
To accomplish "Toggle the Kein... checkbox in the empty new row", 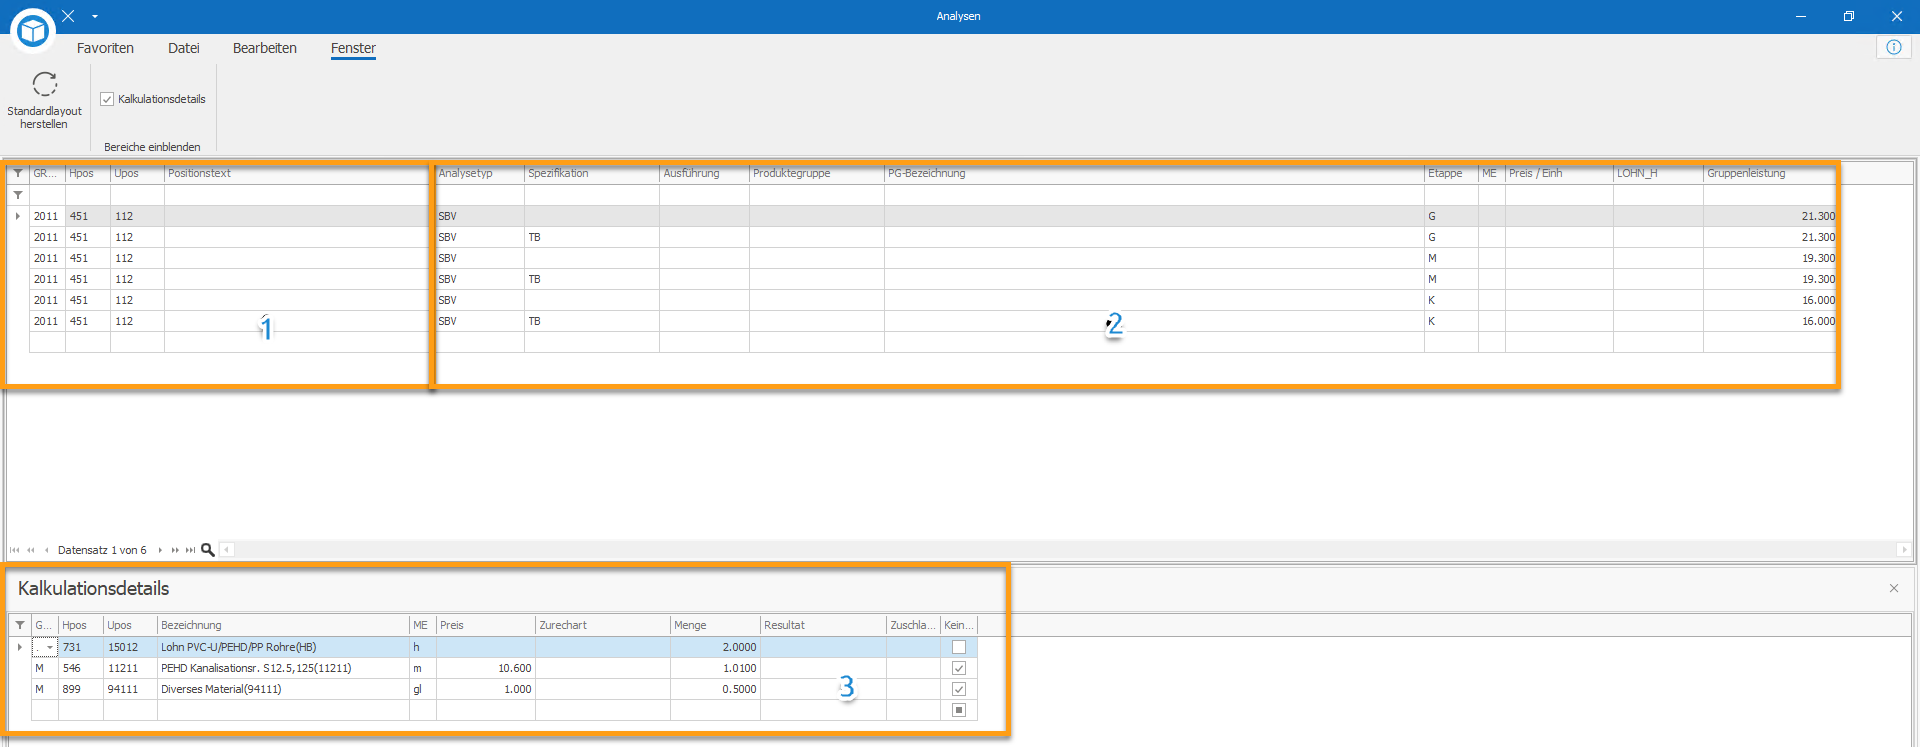I will 959,710.
